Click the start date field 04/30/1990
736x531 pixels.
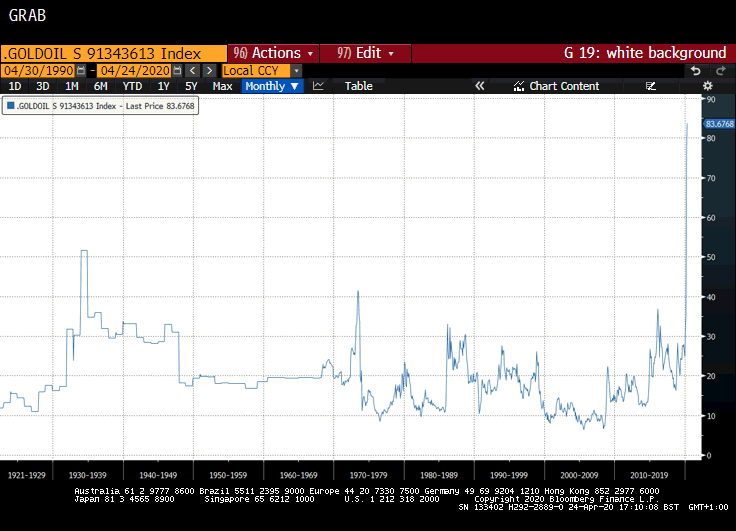click(x=38, y=71)
